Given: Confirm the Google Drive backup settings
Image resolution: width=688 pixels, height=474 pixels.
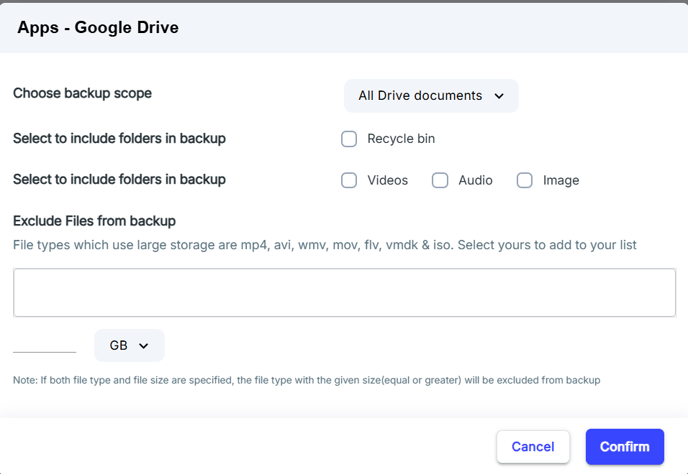Looking at the screenshot, I should (625, 447).
